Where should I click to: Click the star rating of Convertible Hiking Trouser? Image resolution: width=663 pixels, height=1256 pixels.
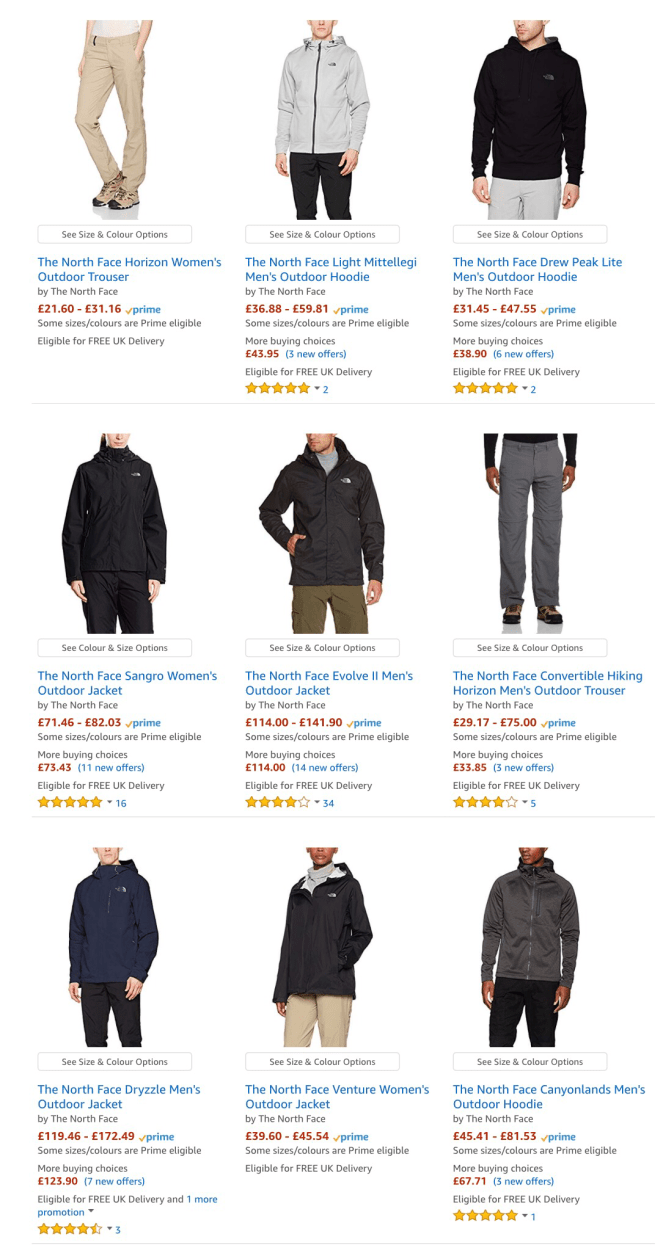pyautogui.click(x=485, y=803)
